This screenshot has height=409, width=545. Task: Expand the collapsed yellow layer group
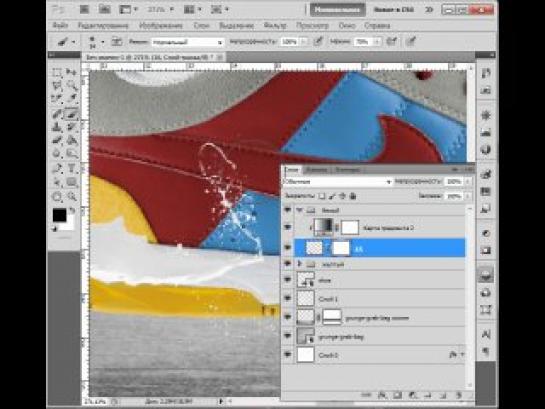[x=300, y=264]
